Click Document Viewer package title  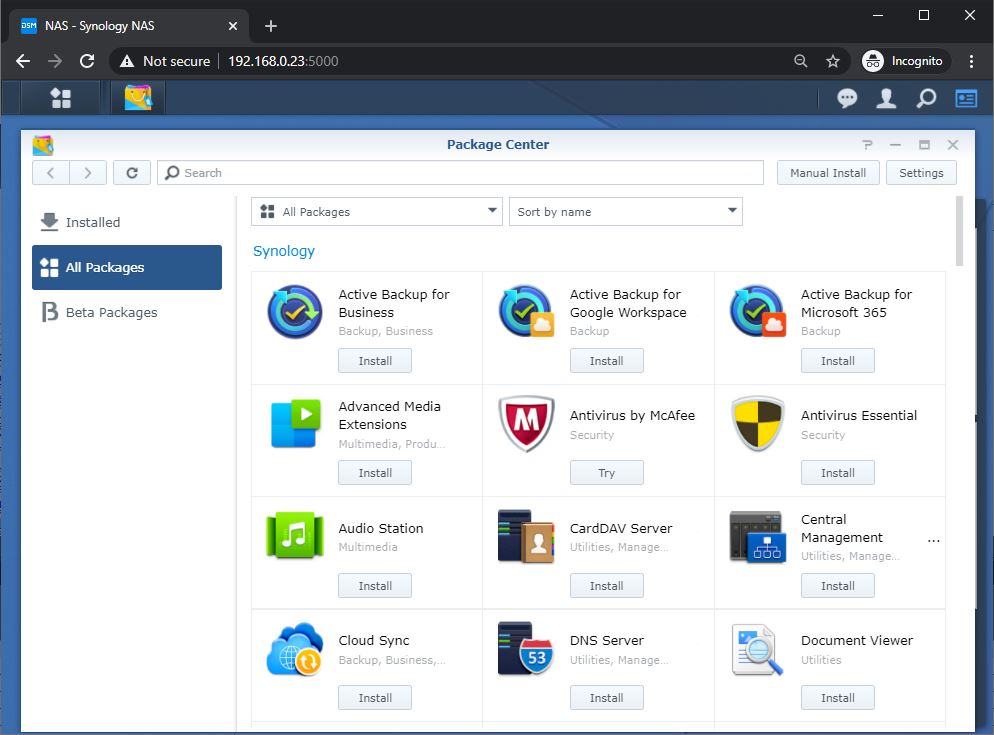click(857, 641)
